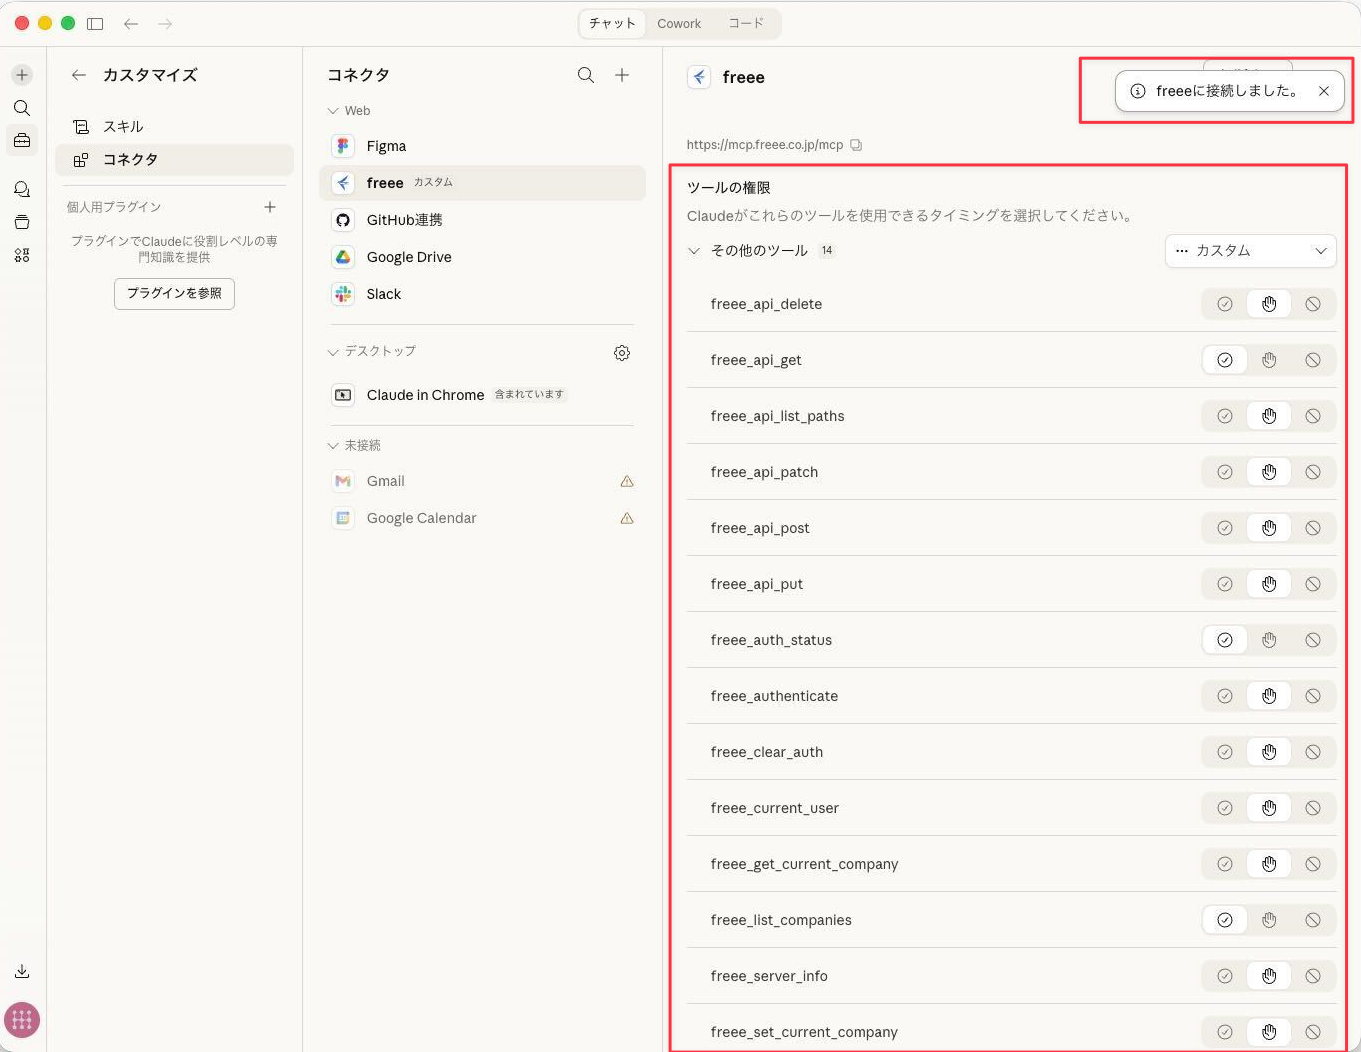This screenshot has height=1052, width=1361.
Task: Click the 含まれています badge
Action: [x=529, y=395]
